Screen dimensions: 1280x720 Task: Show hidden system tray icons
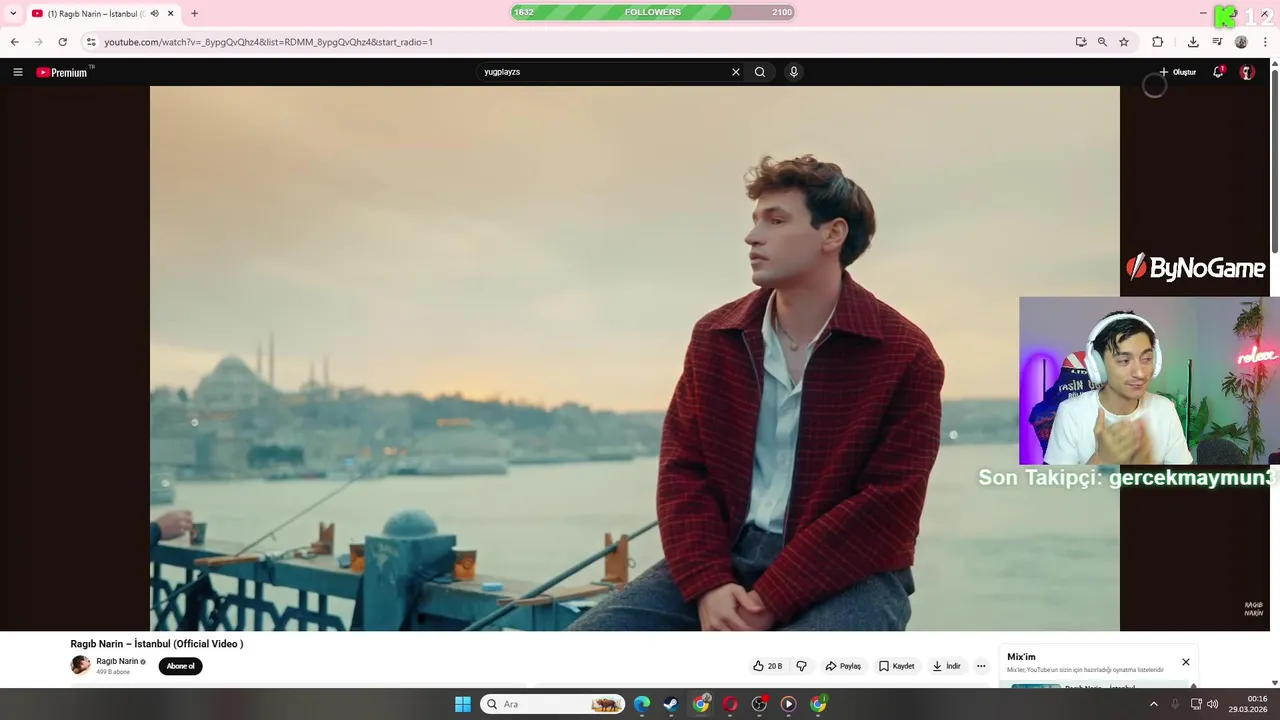1153,704
